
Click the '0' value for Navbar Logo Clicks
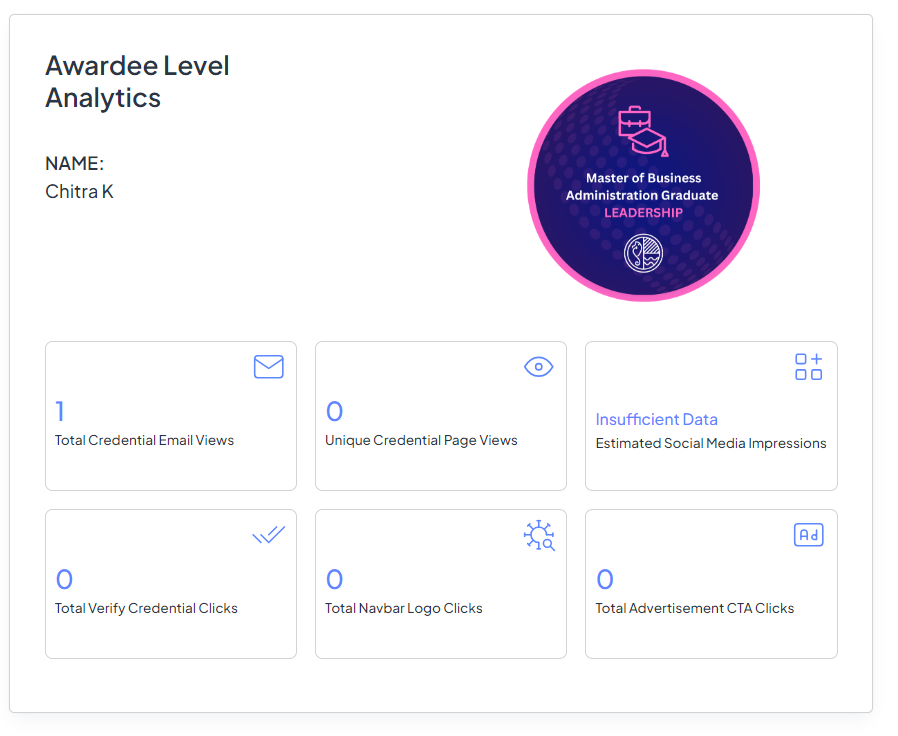[x=334, y=579]
